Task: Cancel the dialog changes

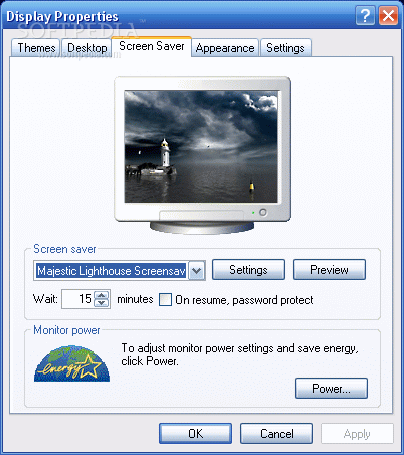Action: 276,434
